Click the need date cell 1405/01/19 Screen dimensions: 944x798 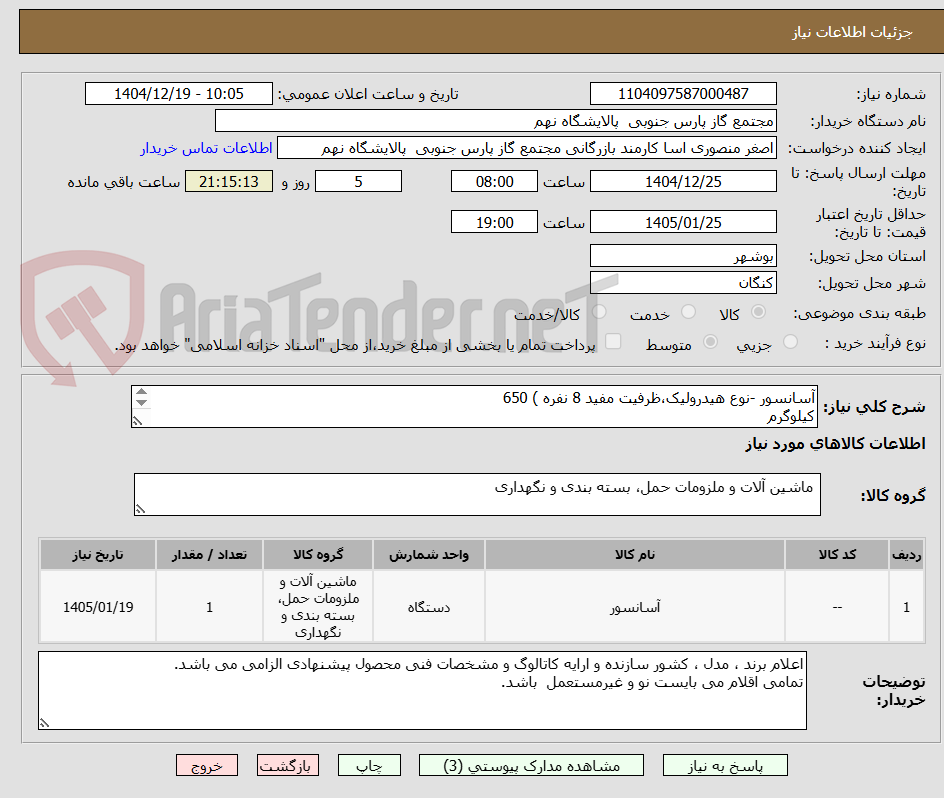point(98,607)
